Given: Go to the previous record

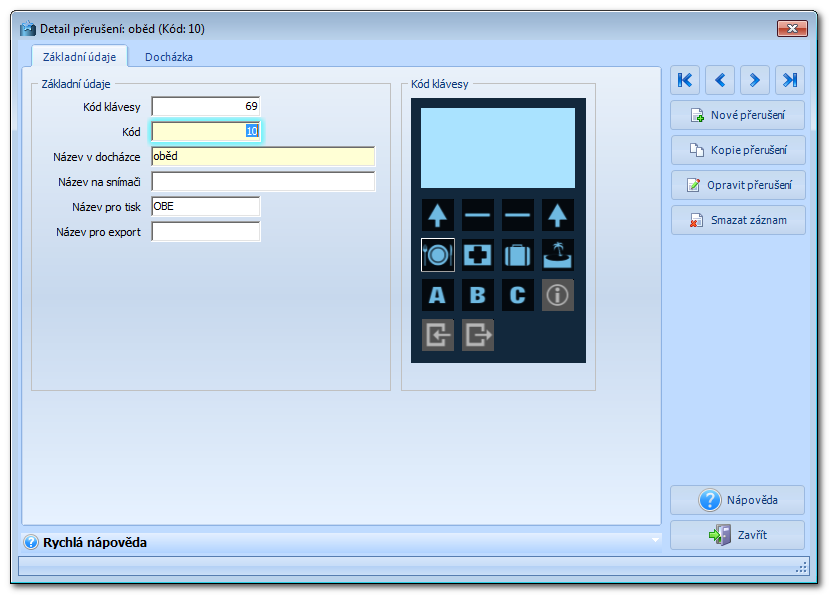Looking at the screenshot, I should click(720, 80).
